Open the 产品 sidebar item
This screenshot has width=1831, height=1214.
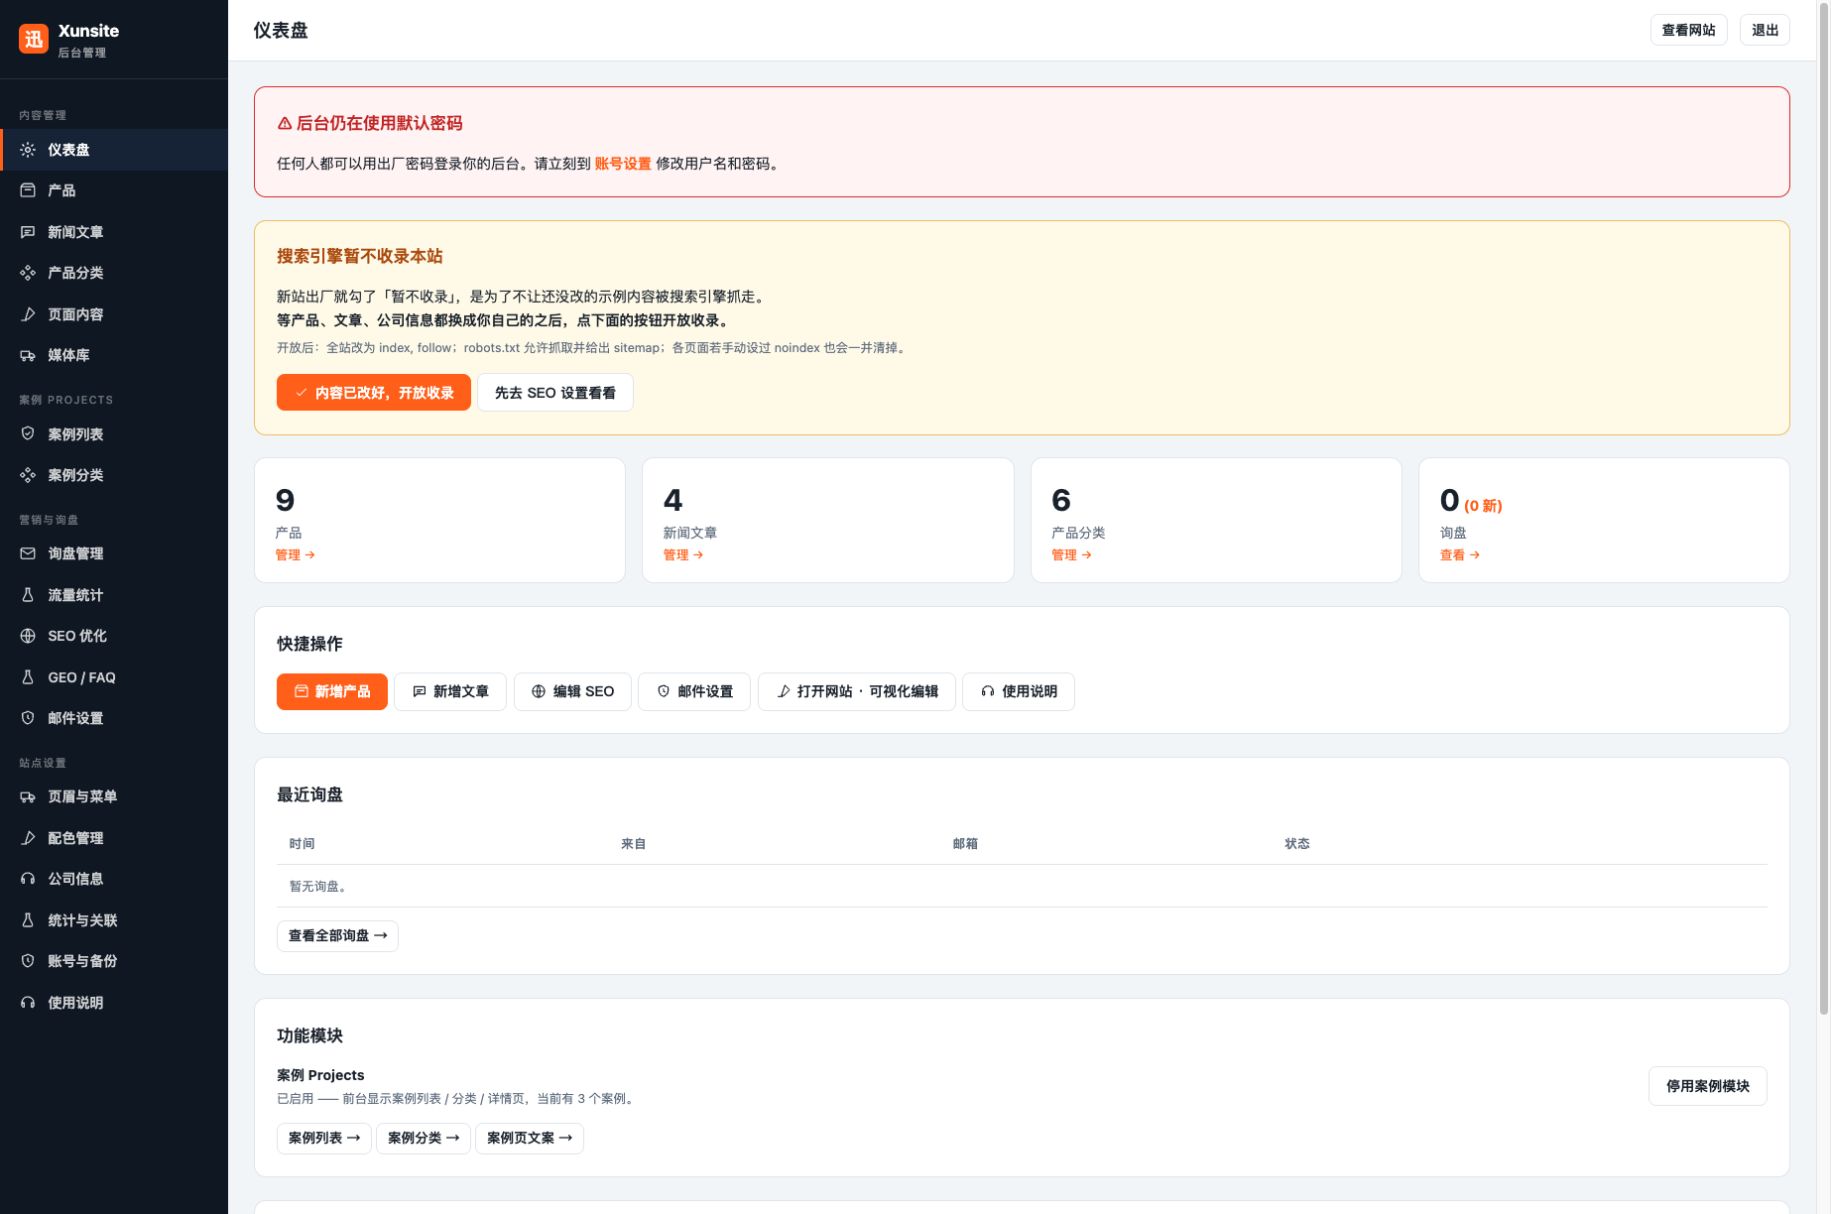coord(114,191)
